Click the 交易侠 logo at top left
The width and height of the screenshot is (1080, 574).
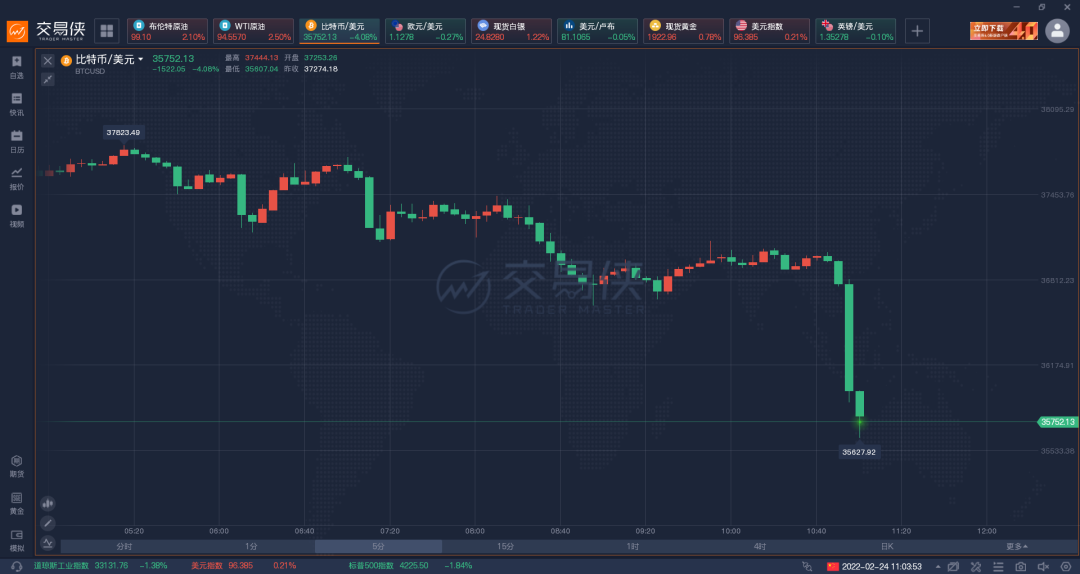tap(47, 31)
